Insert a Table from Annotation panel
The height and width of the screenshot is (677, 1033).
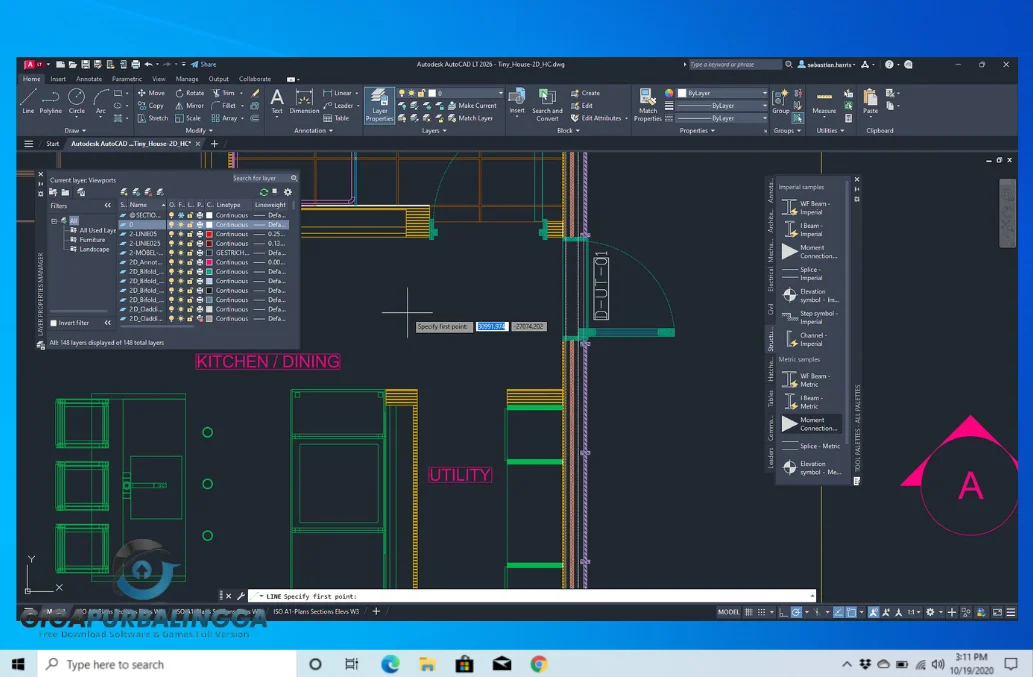point(336,118)
